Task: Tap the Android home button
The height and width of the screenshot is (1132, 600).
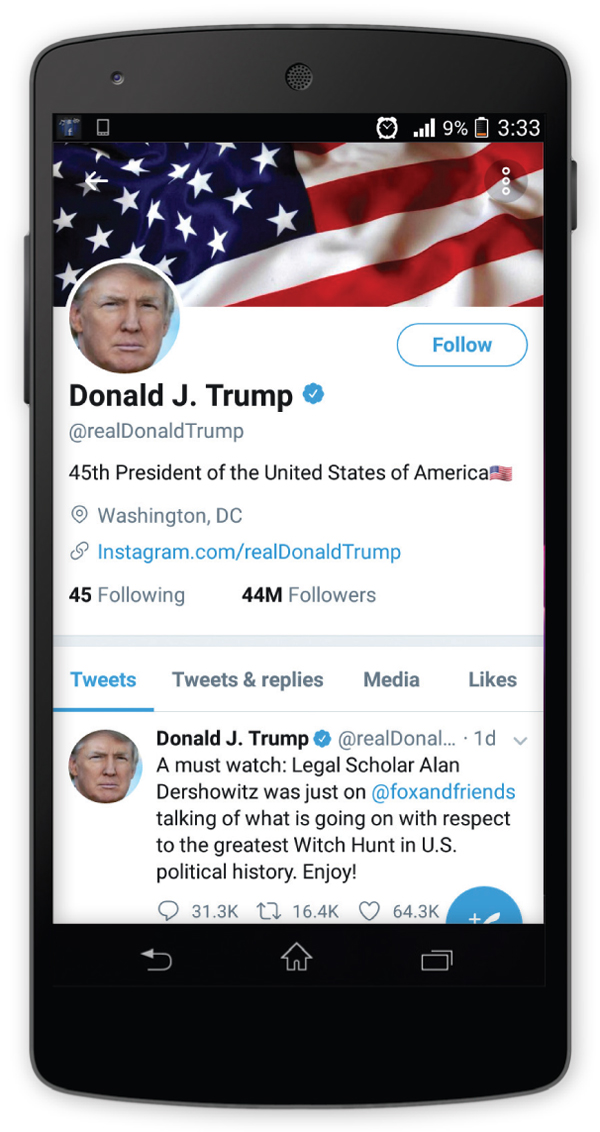Action: click(297, 958)
